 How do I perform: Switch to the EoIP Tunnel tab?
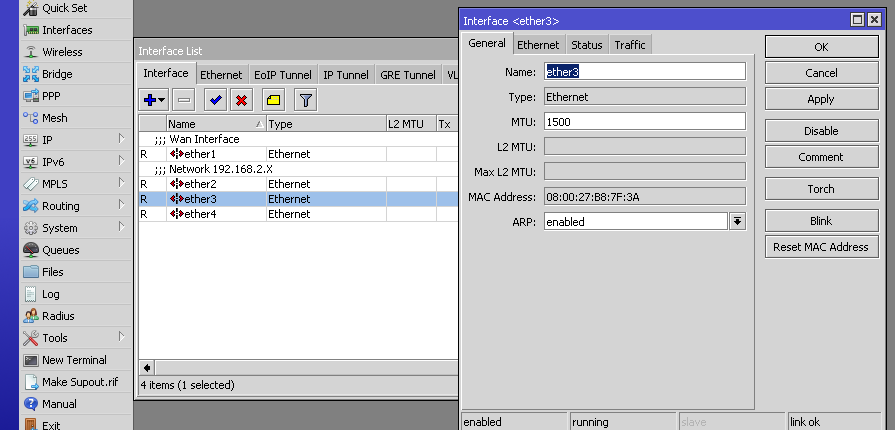(283, 75)
